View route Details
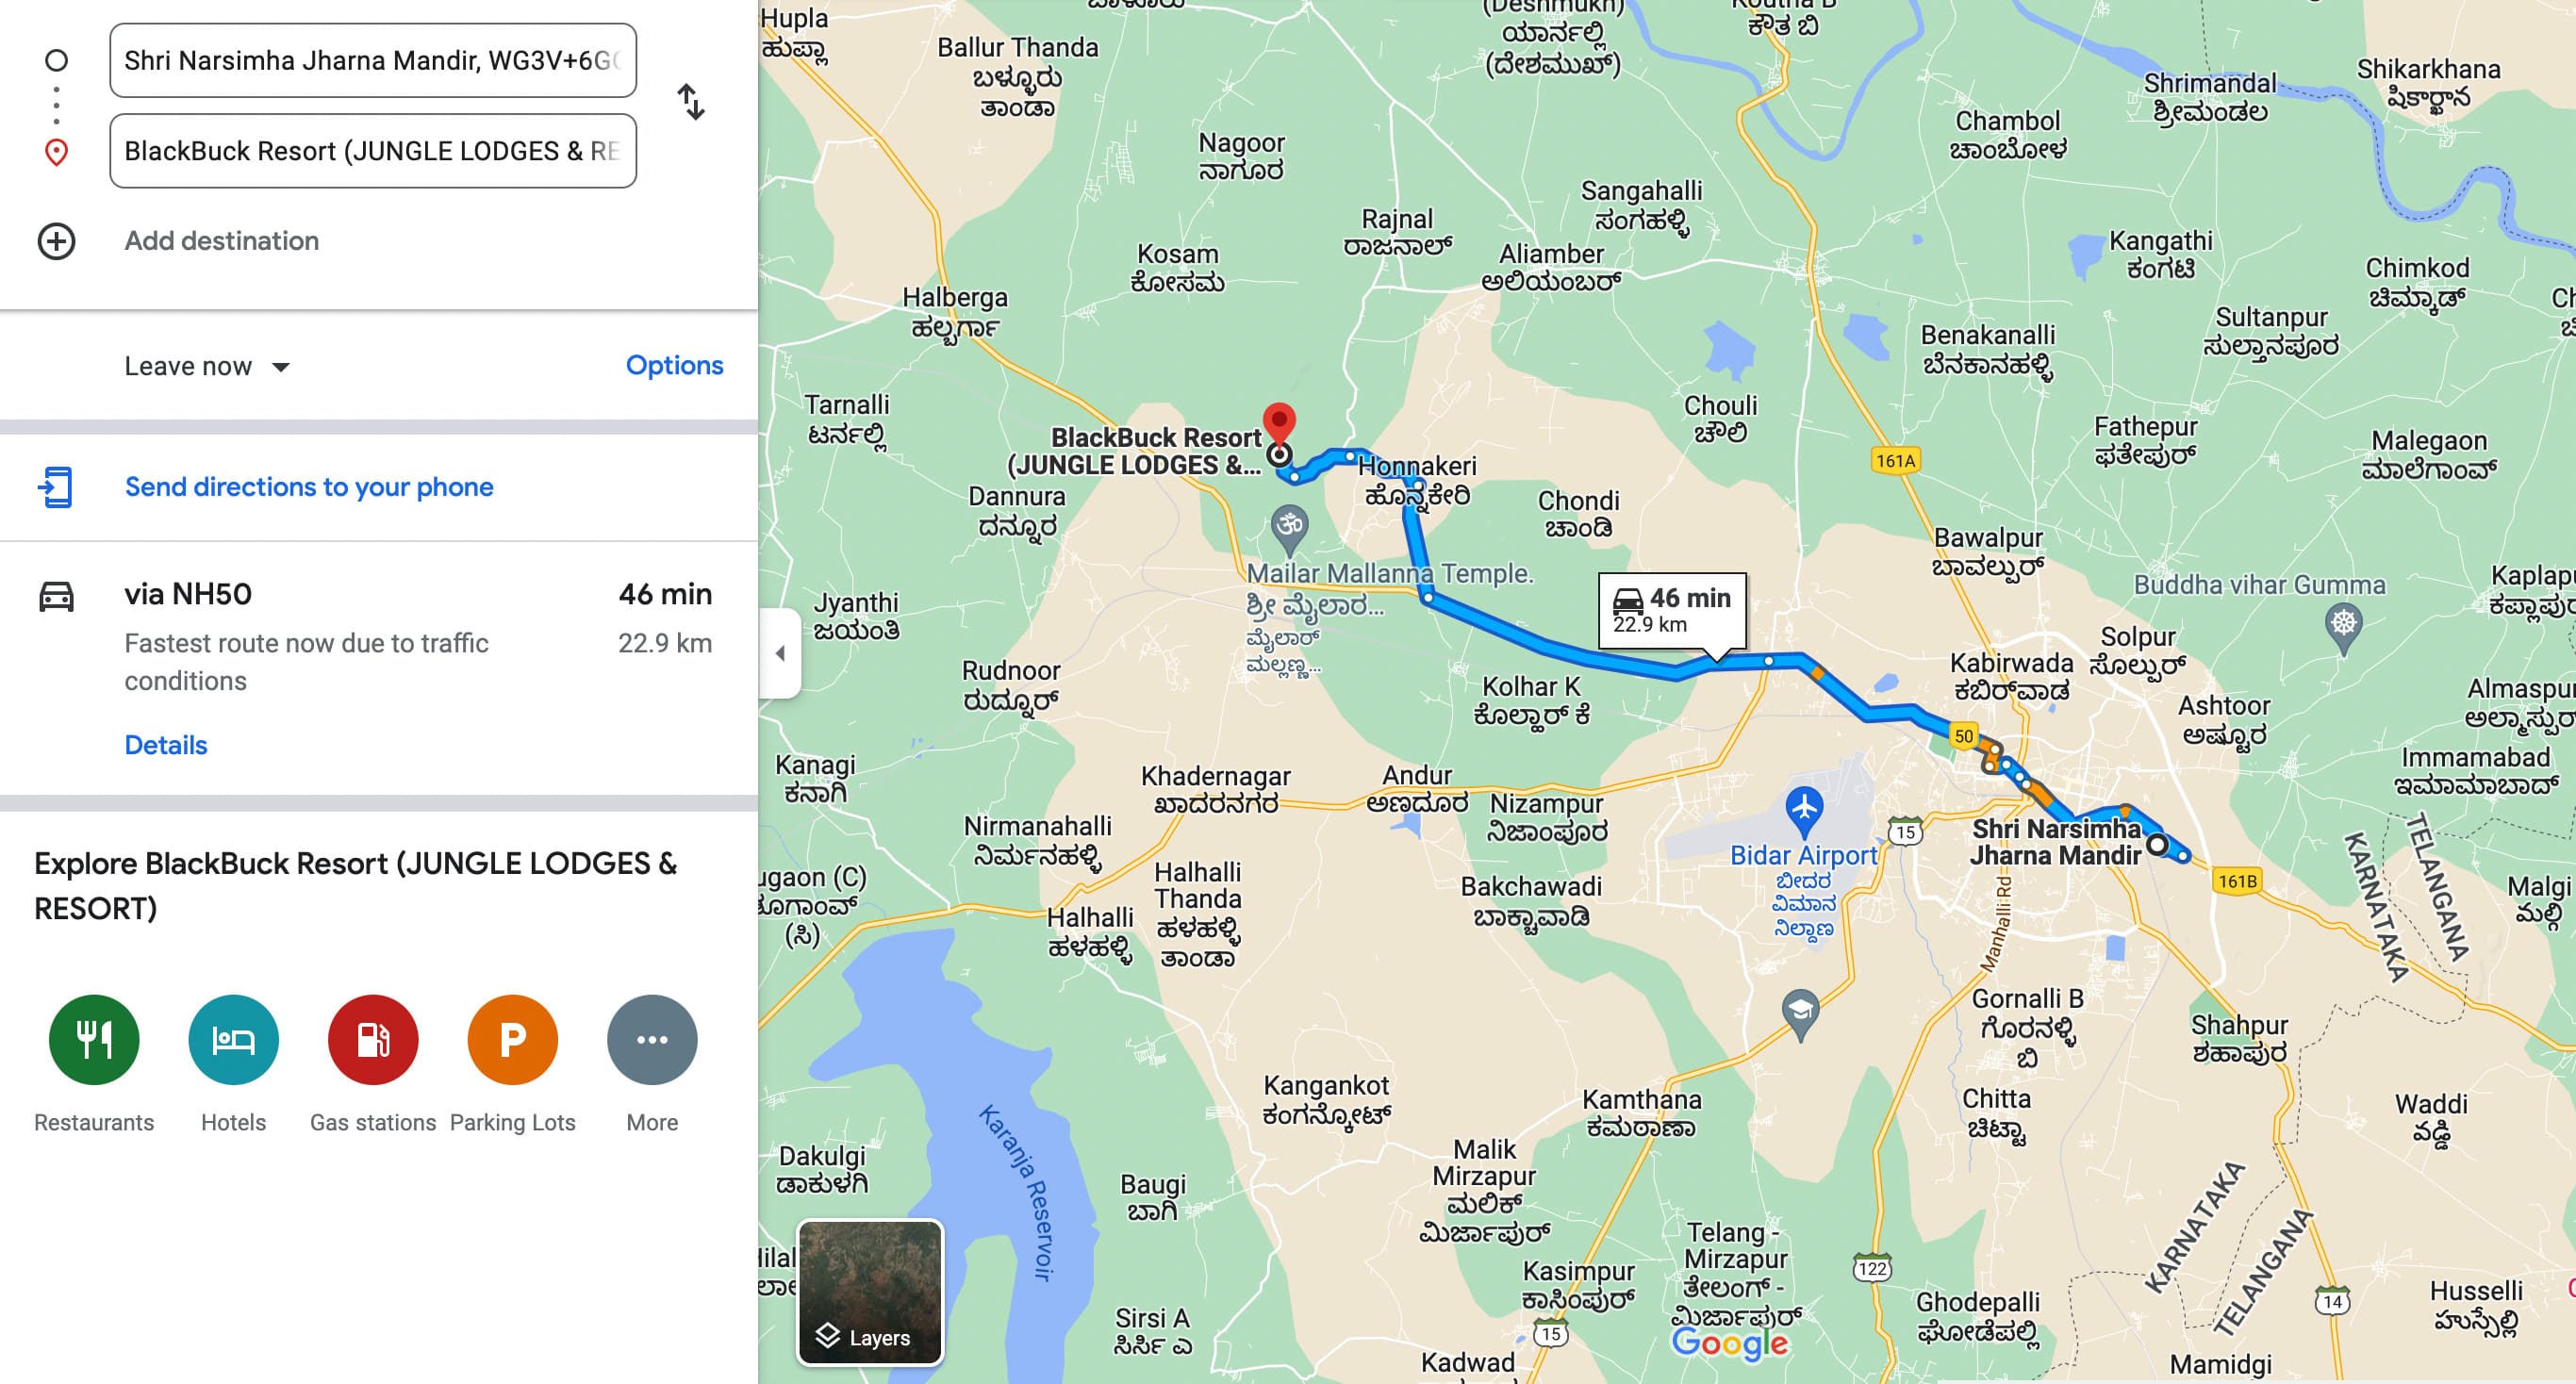Screen dimensions: 2576x1384 [x=166, y=745]
